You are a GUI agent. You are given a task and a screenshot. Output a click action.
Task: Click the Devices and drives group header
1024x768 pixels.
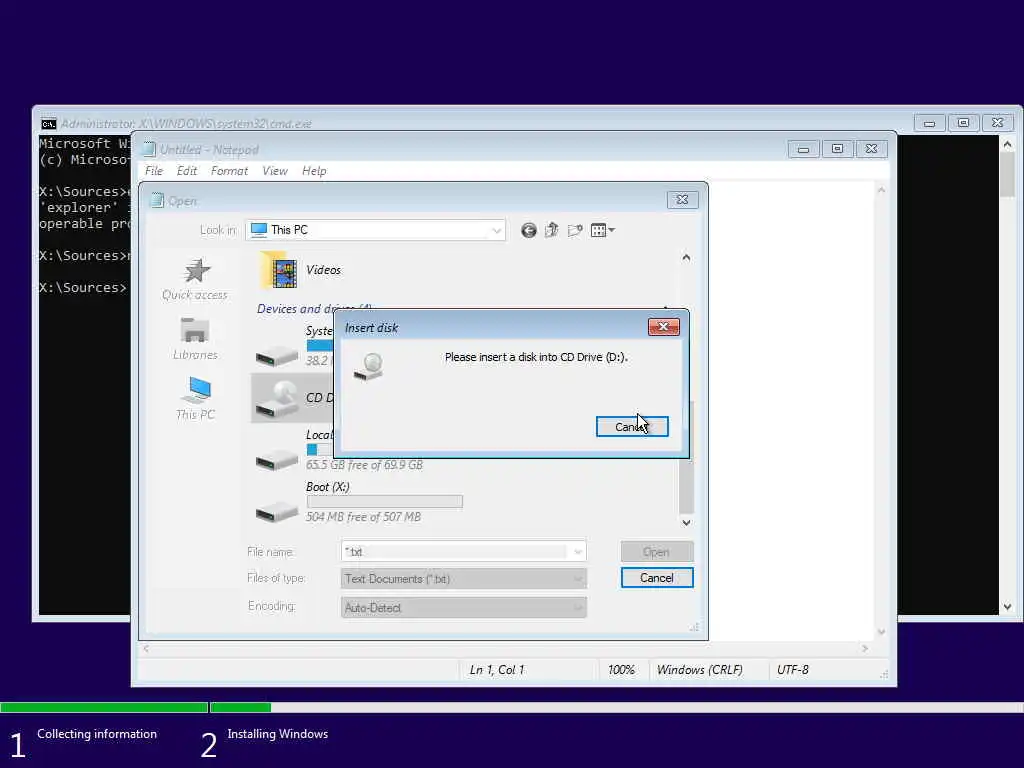pos(314,308)
